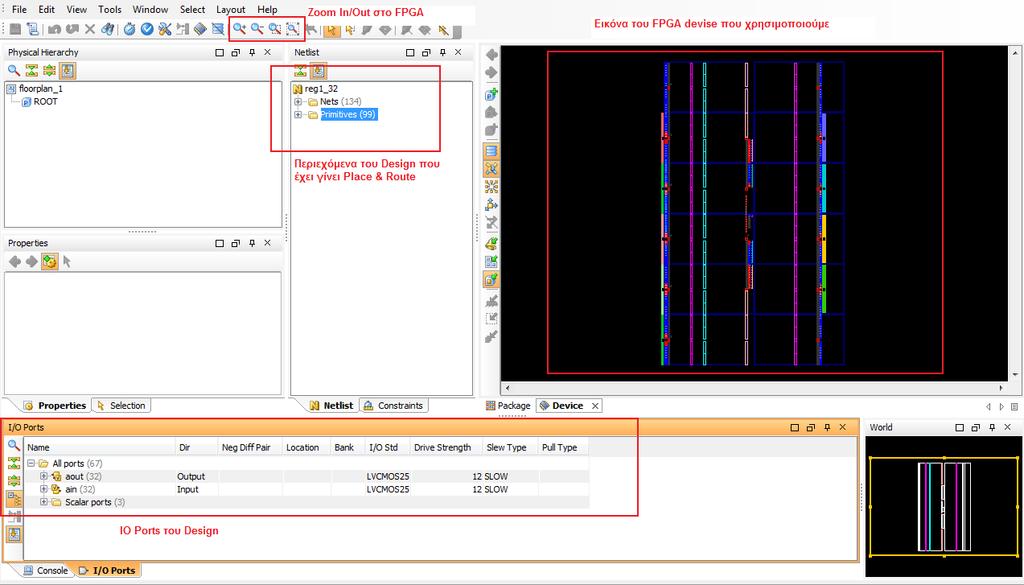Click Collapse All in Physical Hierarchy panel
The image size is (1024, 585).
tap(31, 70)
